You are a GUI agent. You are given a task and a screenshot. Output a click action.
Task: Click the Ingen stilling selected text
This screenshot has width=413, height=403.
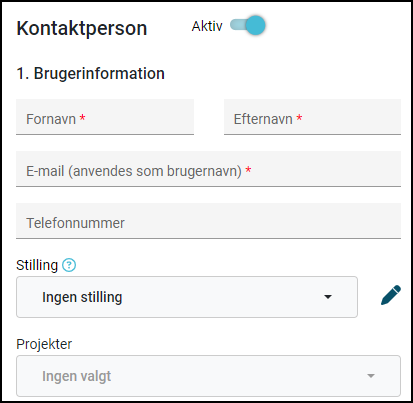(x=82, y=297)
